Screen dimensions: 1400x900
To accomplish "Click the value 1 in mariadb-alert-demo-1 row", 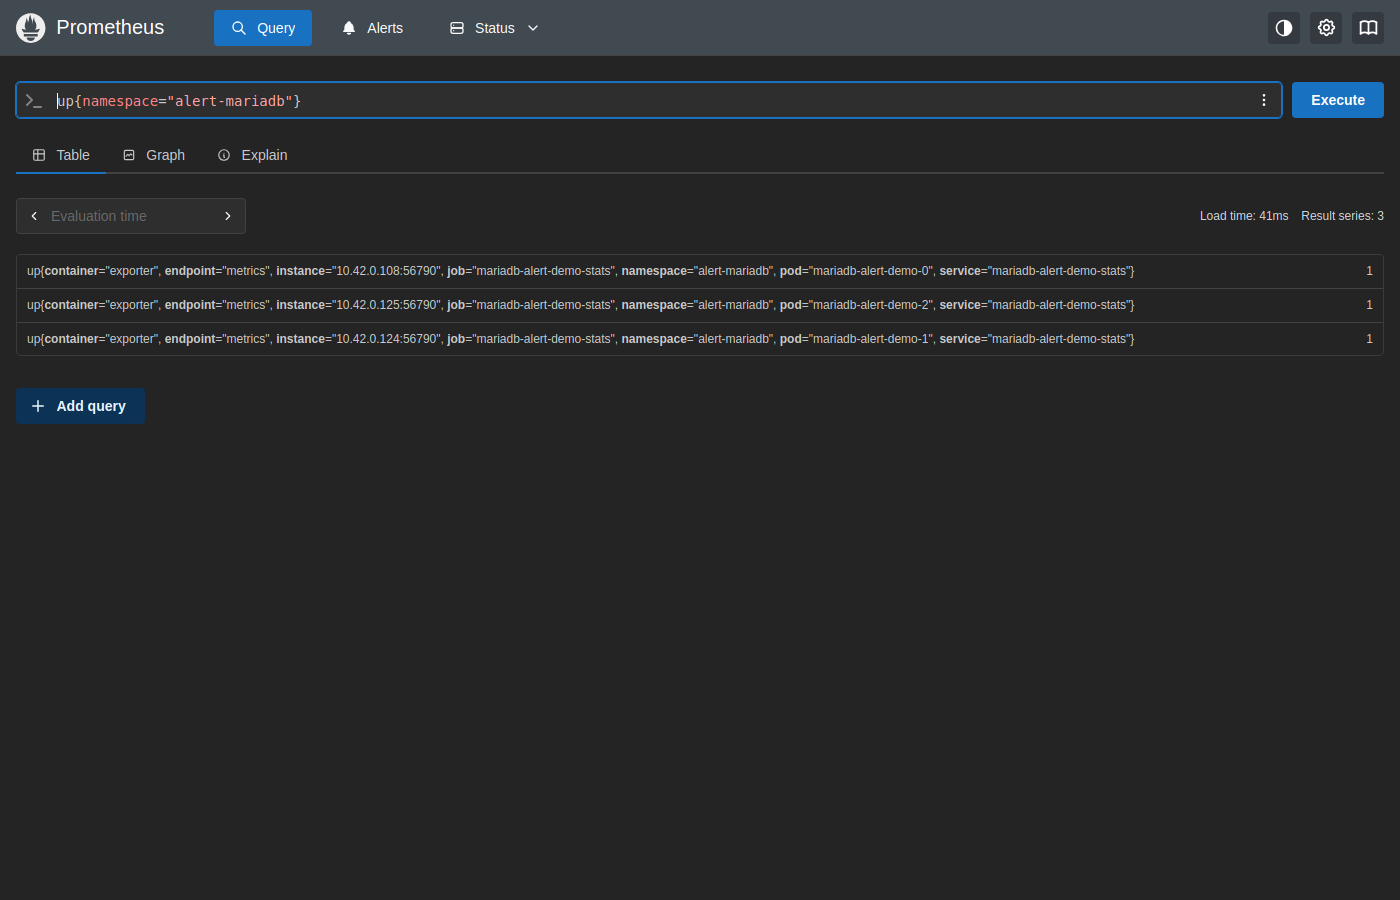I will [1369, 339].
